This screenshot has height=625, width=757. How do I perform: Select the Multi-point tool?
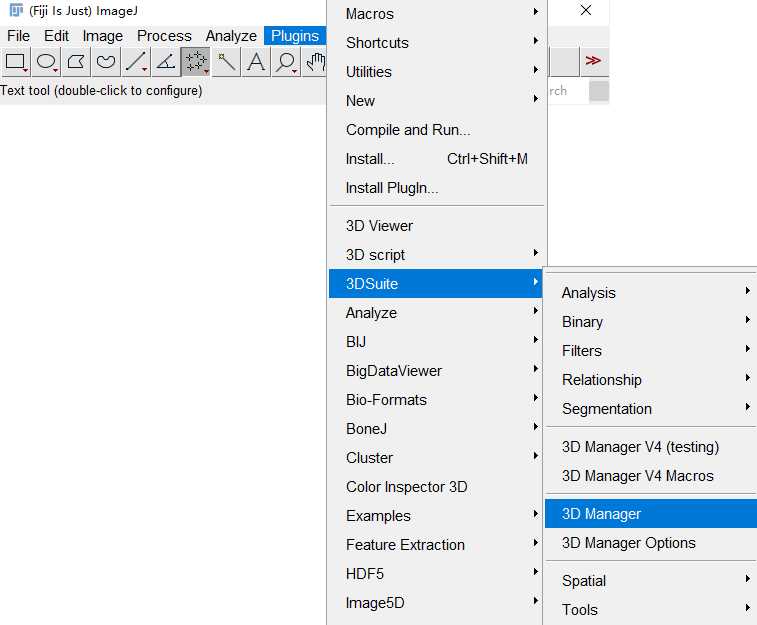[196, 61]
